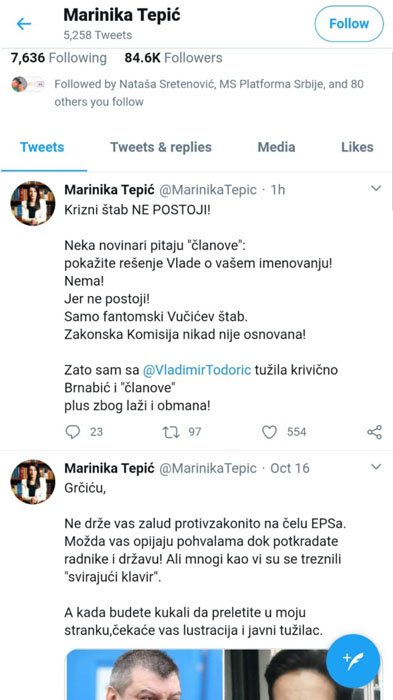Select the Tweets tab

click(x=42, y=147)
